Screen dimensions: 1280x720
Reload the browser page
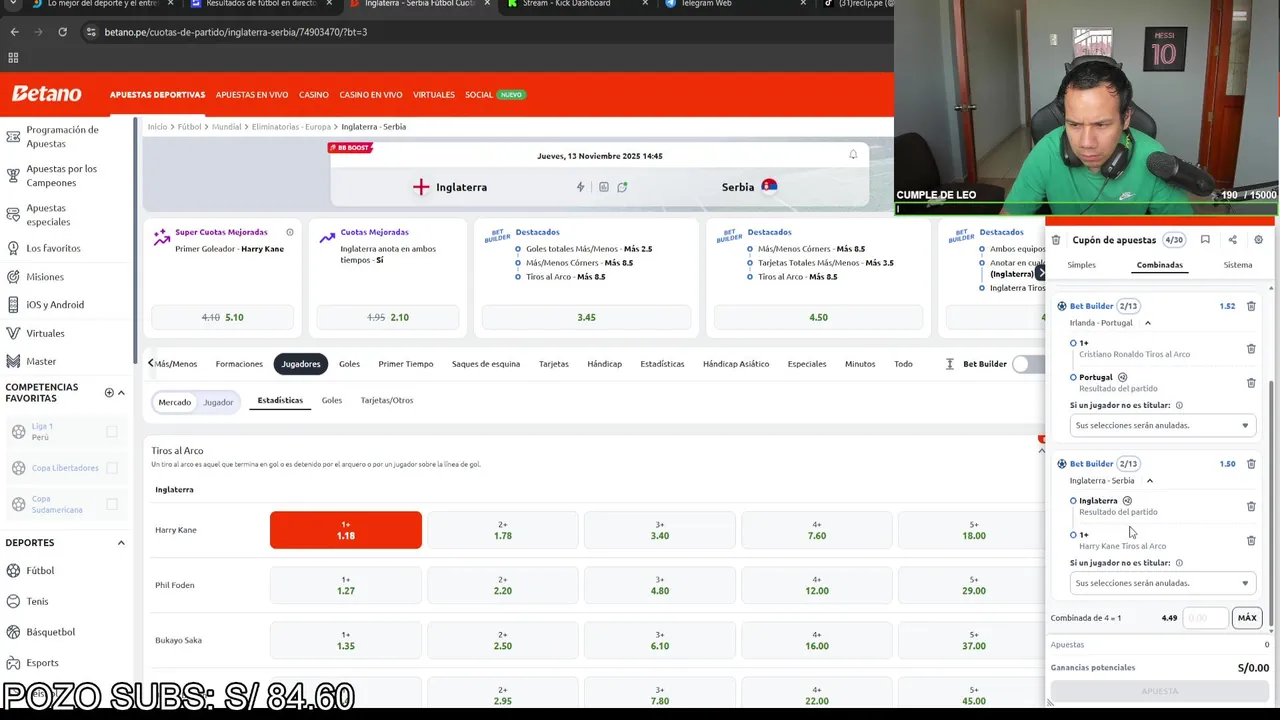coord(62,32)
